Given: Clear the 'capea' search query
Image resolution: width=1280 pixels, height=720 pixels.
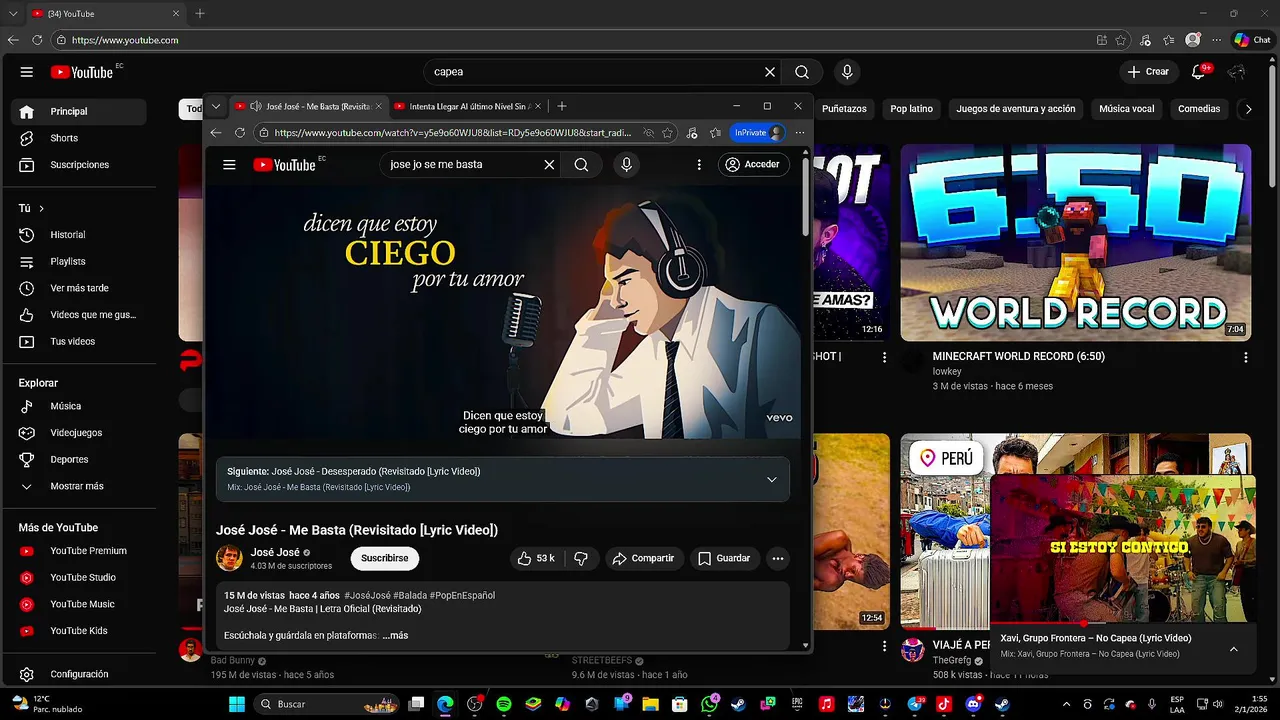Looking at the screenshot, I should click(x=770, y=72).
